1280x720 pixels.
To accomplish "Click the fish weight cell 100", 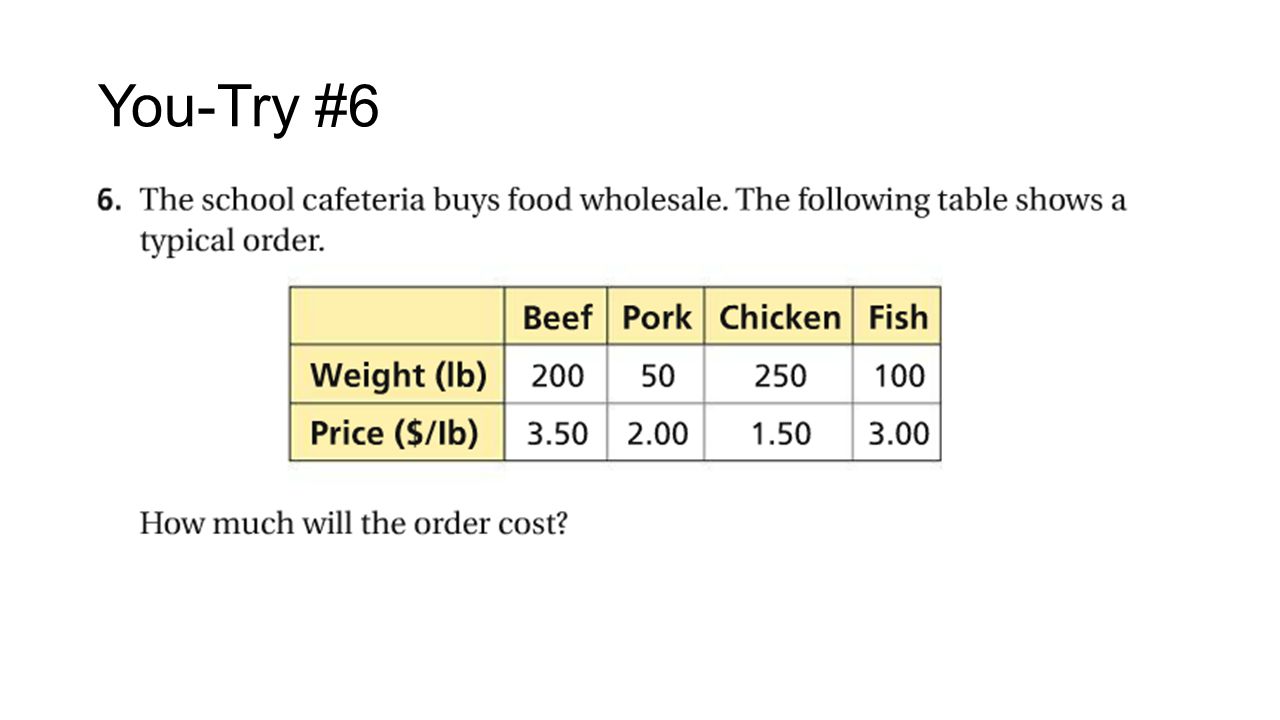I will [897, 375].
